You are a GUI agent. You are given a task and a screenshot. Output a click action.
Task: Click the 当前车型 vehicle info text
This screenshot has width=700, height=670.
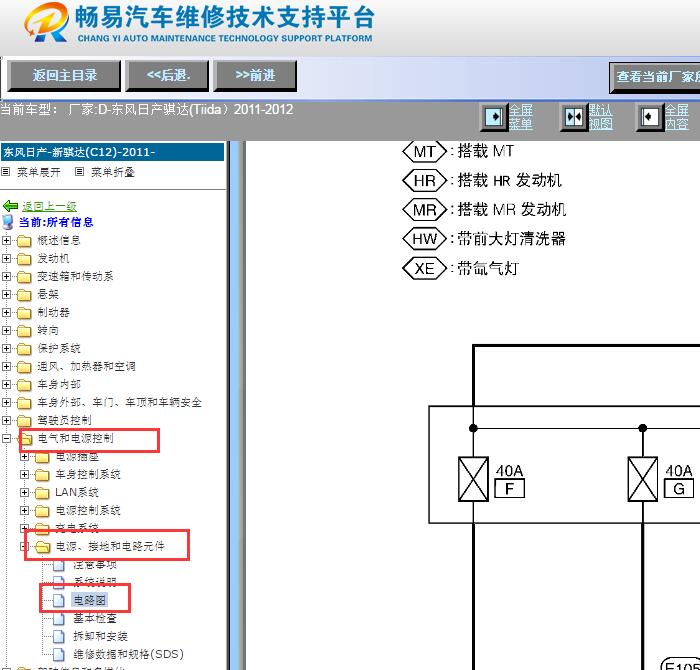(x=146, y=109)
